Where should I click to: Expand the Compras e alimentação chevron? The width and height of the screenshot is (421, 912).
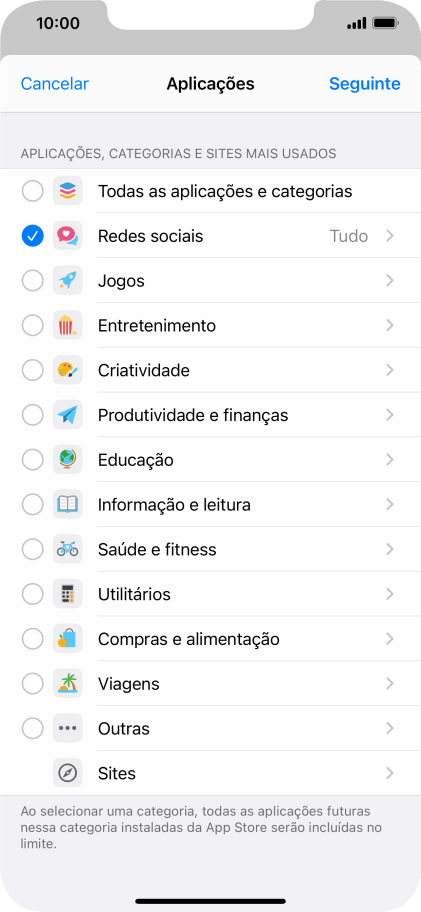[x=390, y=639]
